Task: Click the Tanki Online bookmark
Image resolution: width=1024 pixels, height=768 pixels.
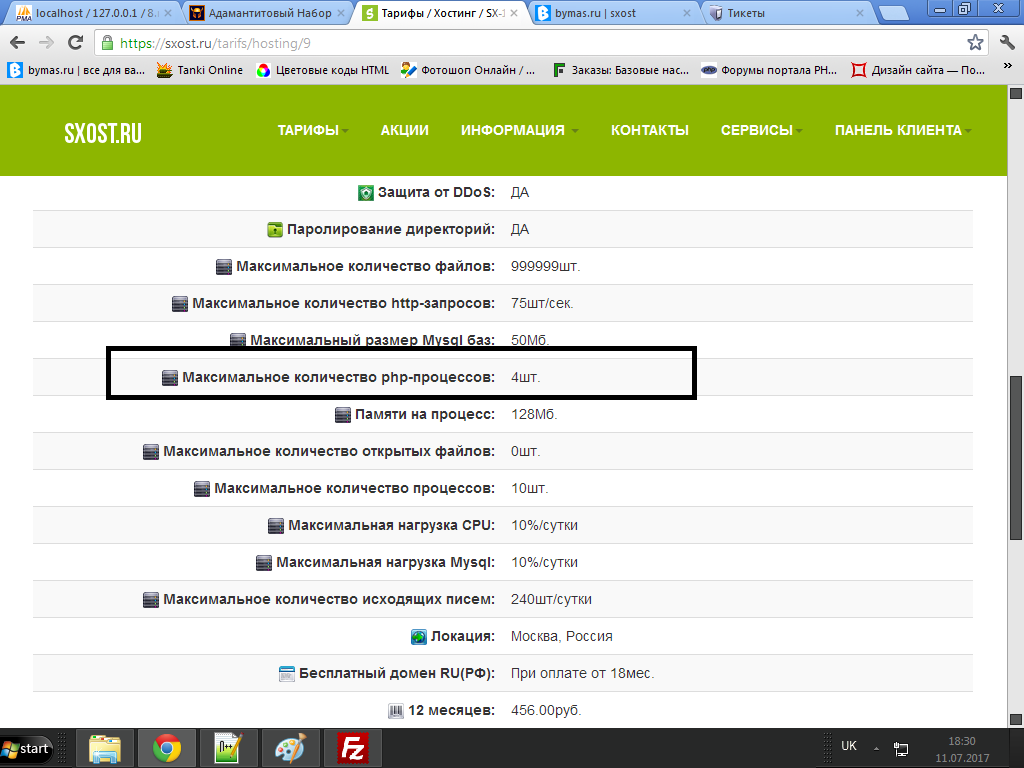Action: pyautogui.click(x=199, y=70)
